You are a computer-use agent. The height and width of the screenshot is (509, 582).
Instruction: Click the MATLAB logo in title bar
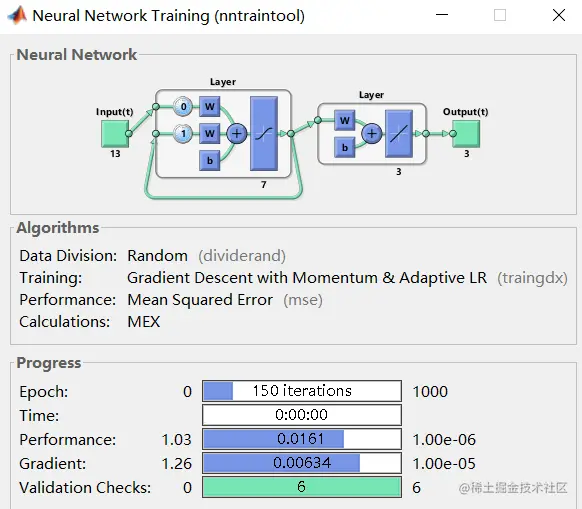click(17, 15)
